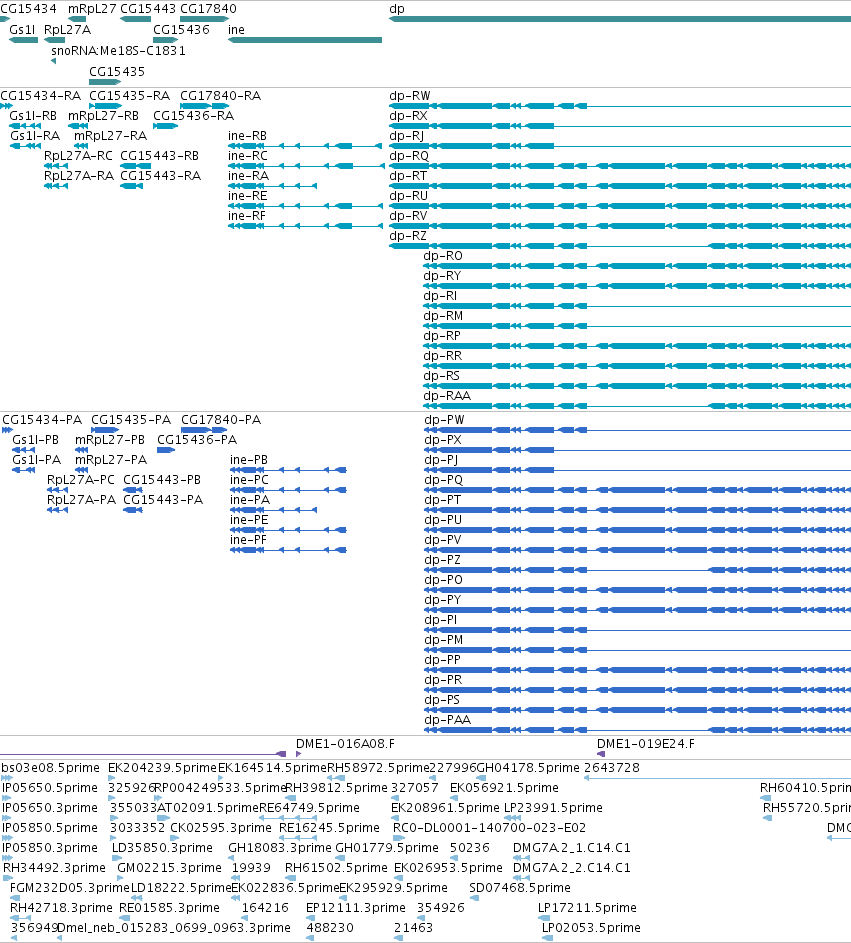Viewport: 851px width, 943px height.
Task: Click EST SD07468.5prime label
Action: [x=520, y=888]
